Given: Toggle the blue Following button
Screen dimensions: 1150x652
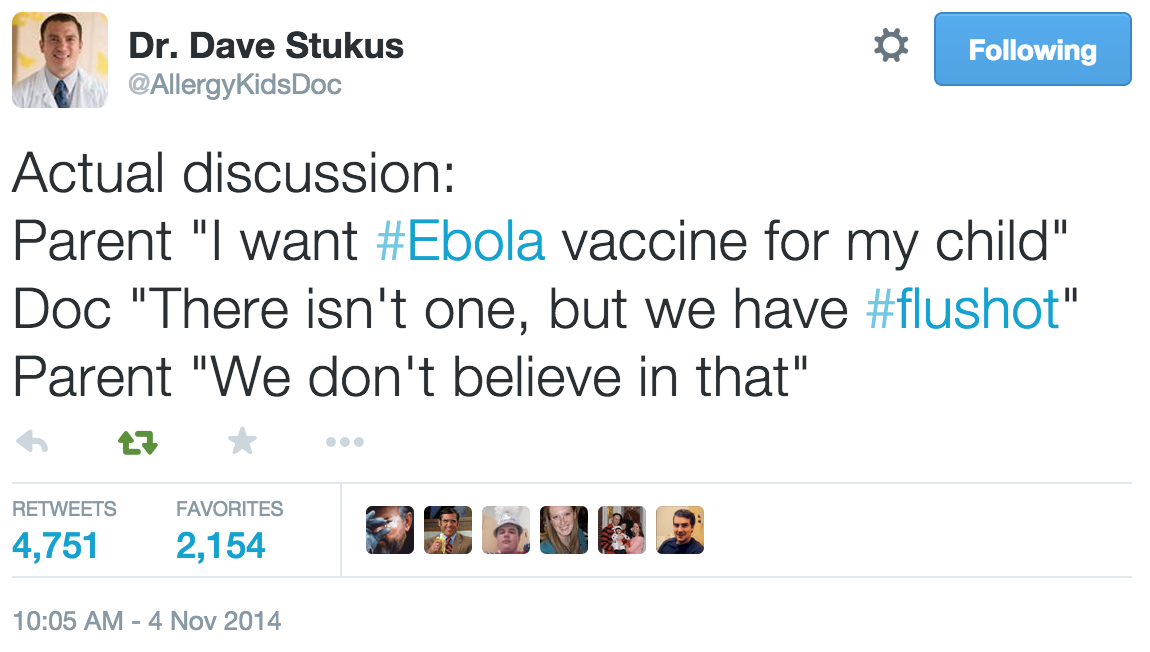Looking at the screenshot, I should (x=1032, y=50).
